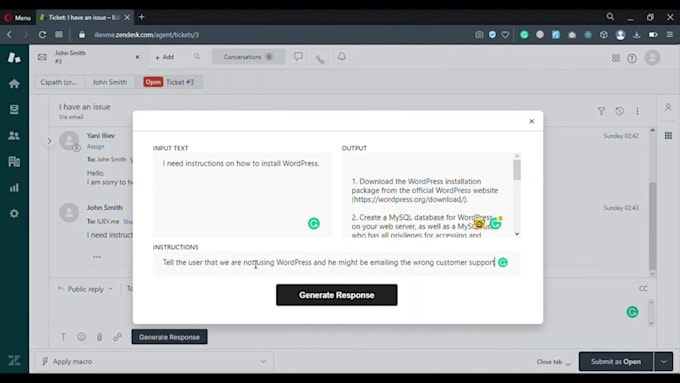Click Generate Response button below reply editor
680x383 pixels.
(x=170, y=337)
